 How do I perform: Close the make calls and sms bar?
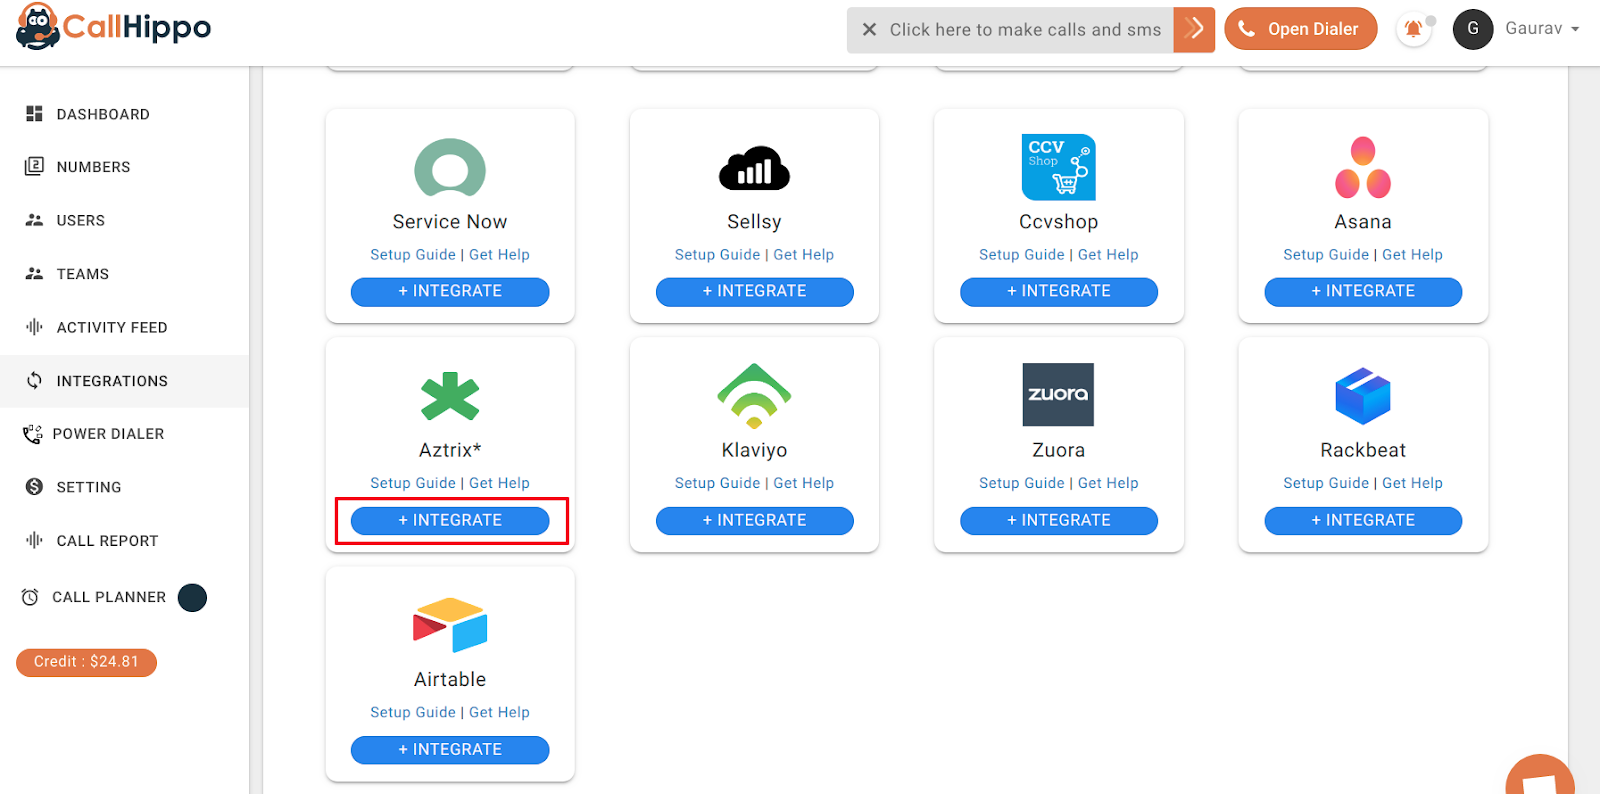click(869, 30)
